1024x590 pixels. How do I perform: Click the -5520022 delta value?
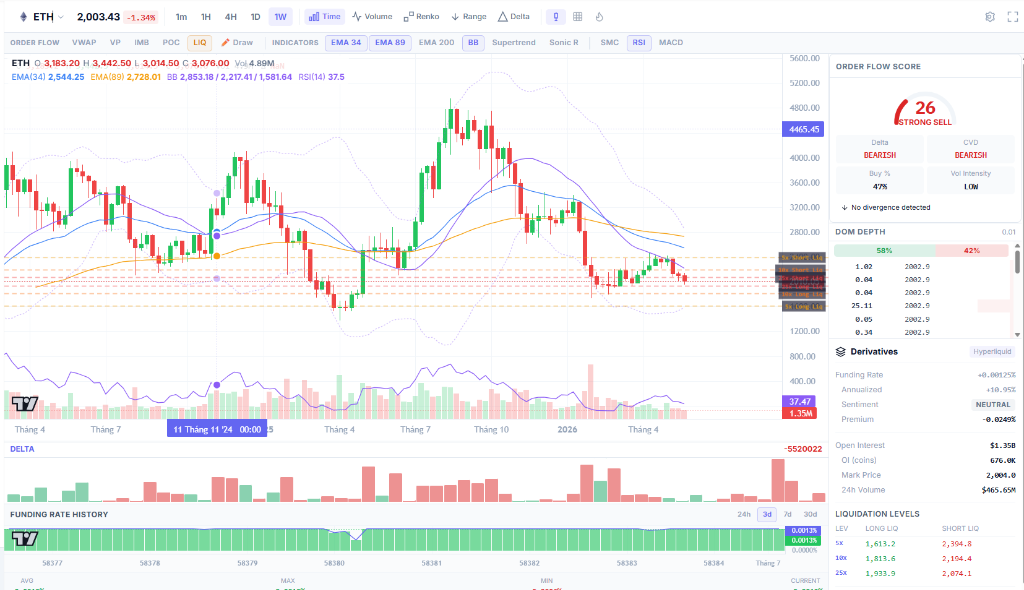(x=803, y=449)
